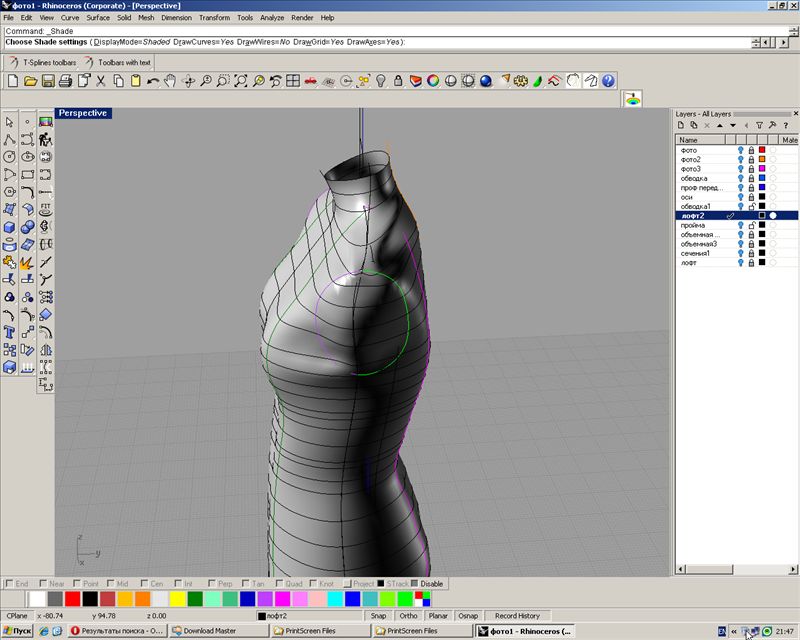Viewport: 800px width, 640px height.
Task: Click the Record History button
Action: click(517, 616)
